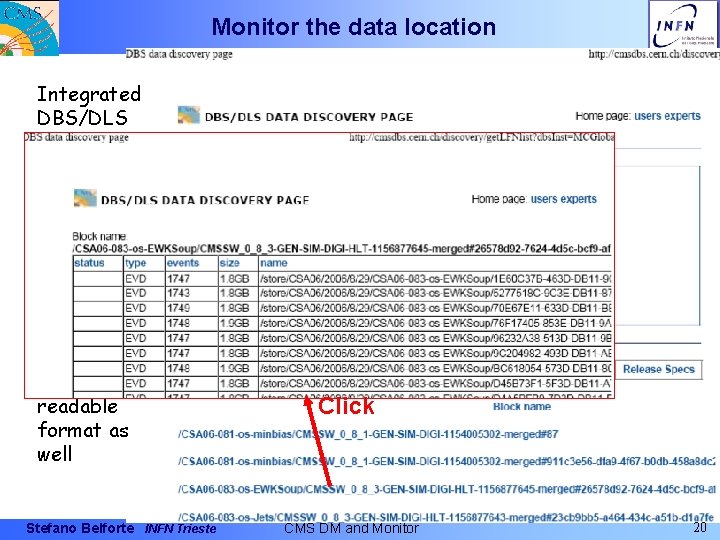Open the users link on the back page
The height and width of the screenshot is (540, 720).
click(x=648, y=116)
